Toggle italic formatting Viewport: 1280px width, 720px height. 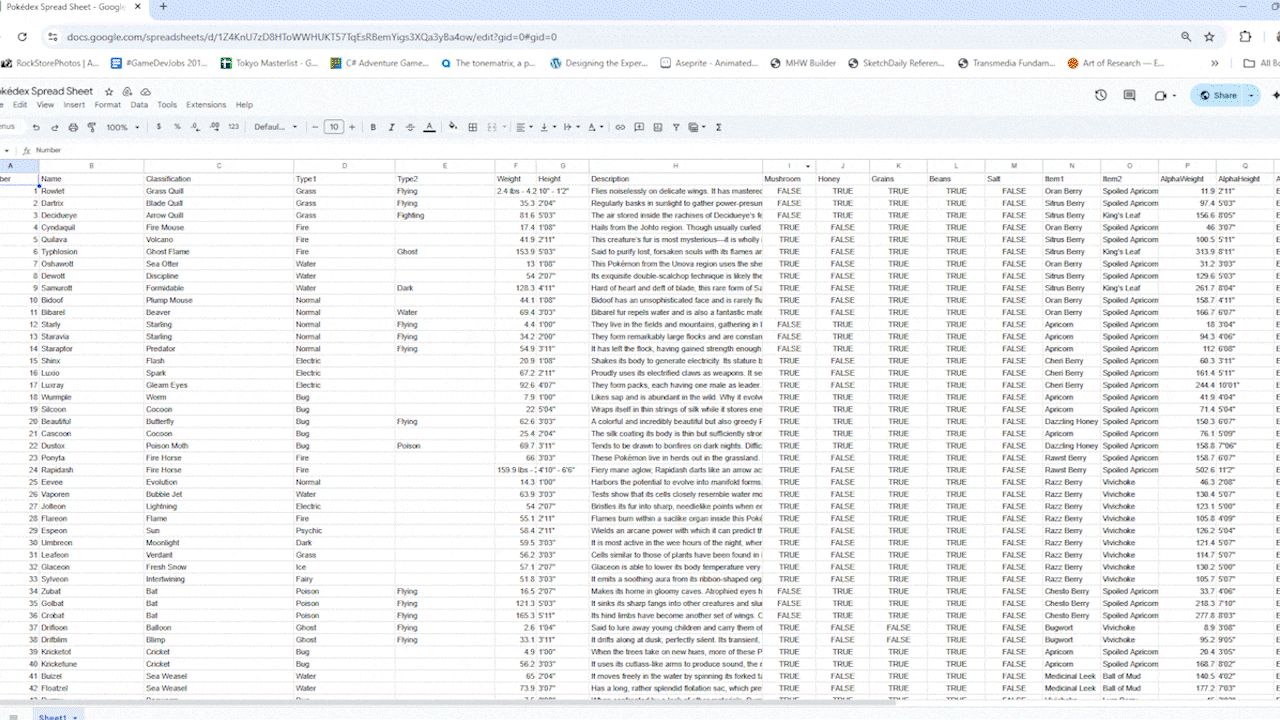[x=391, y=127]
